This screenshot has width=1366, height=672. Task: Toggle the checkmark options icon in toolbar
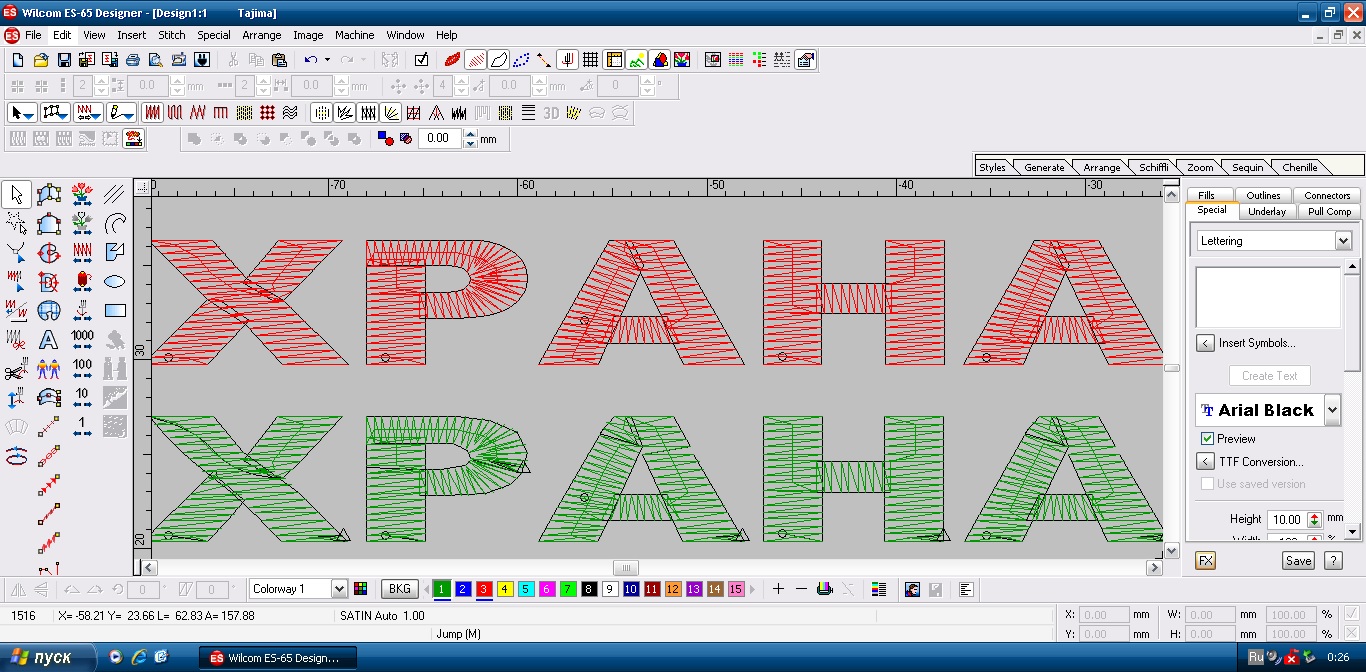click(x=421, y=60)
